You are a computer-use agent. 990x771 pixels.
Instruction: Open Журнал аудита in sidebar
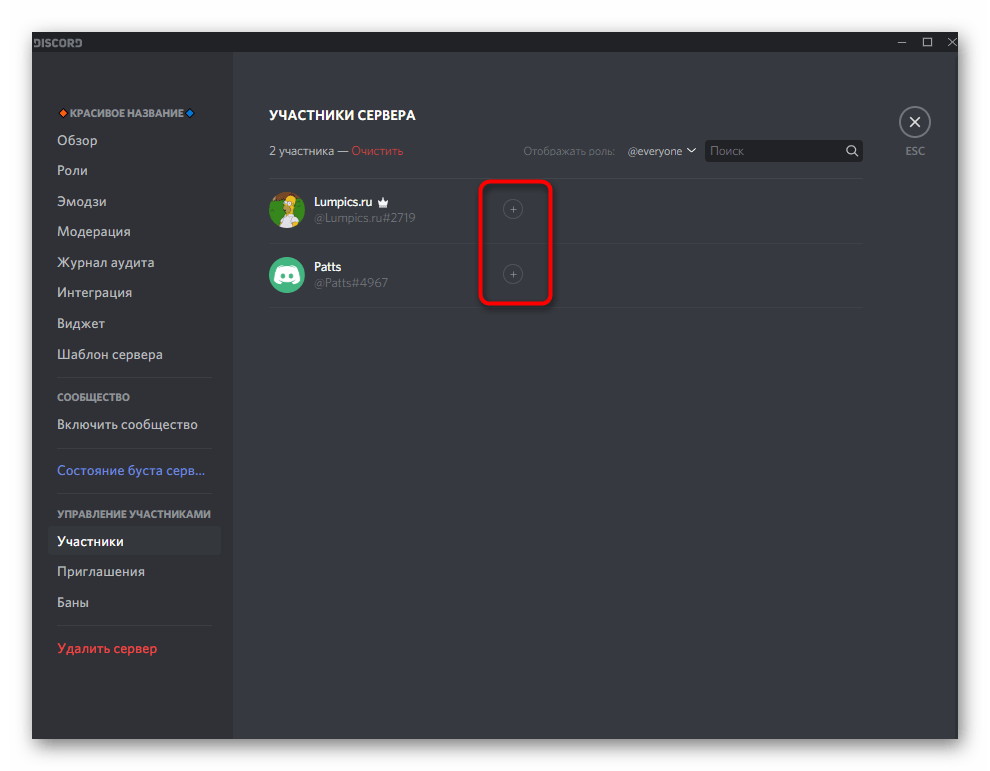coord(106,262)
